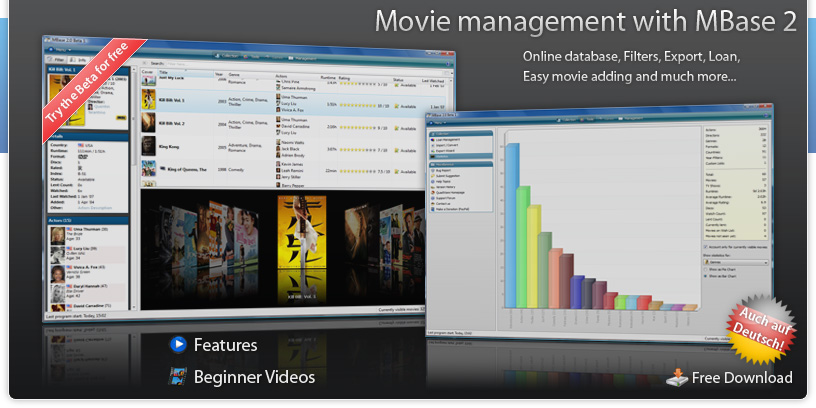Sort the list by the Title column

point(185,72)
